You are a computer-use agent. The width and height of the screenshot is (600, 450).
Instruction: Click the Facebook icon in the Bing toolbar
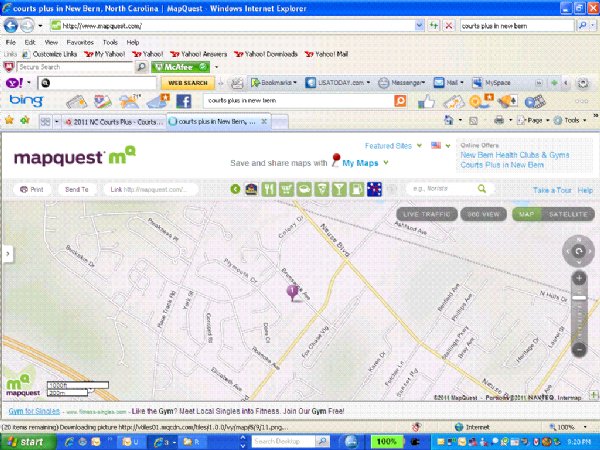coord(184,101)
